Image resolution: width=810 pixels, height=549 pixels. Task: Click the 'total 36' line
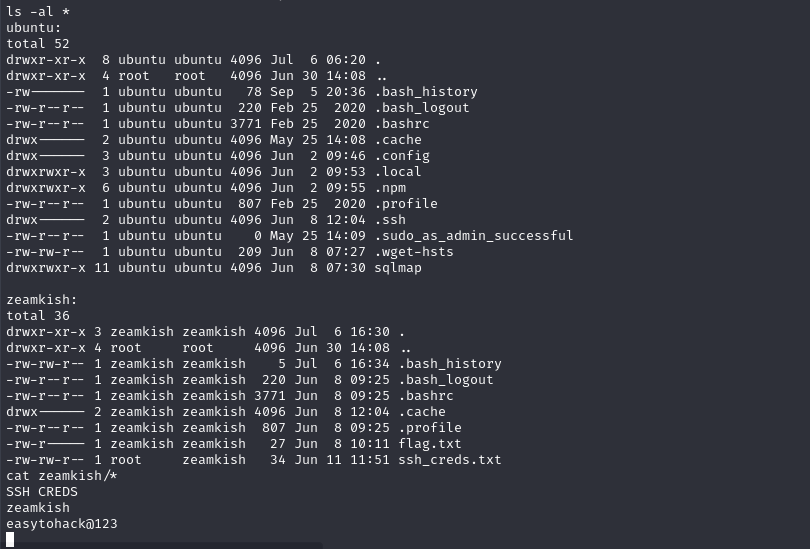pos(38,316)
